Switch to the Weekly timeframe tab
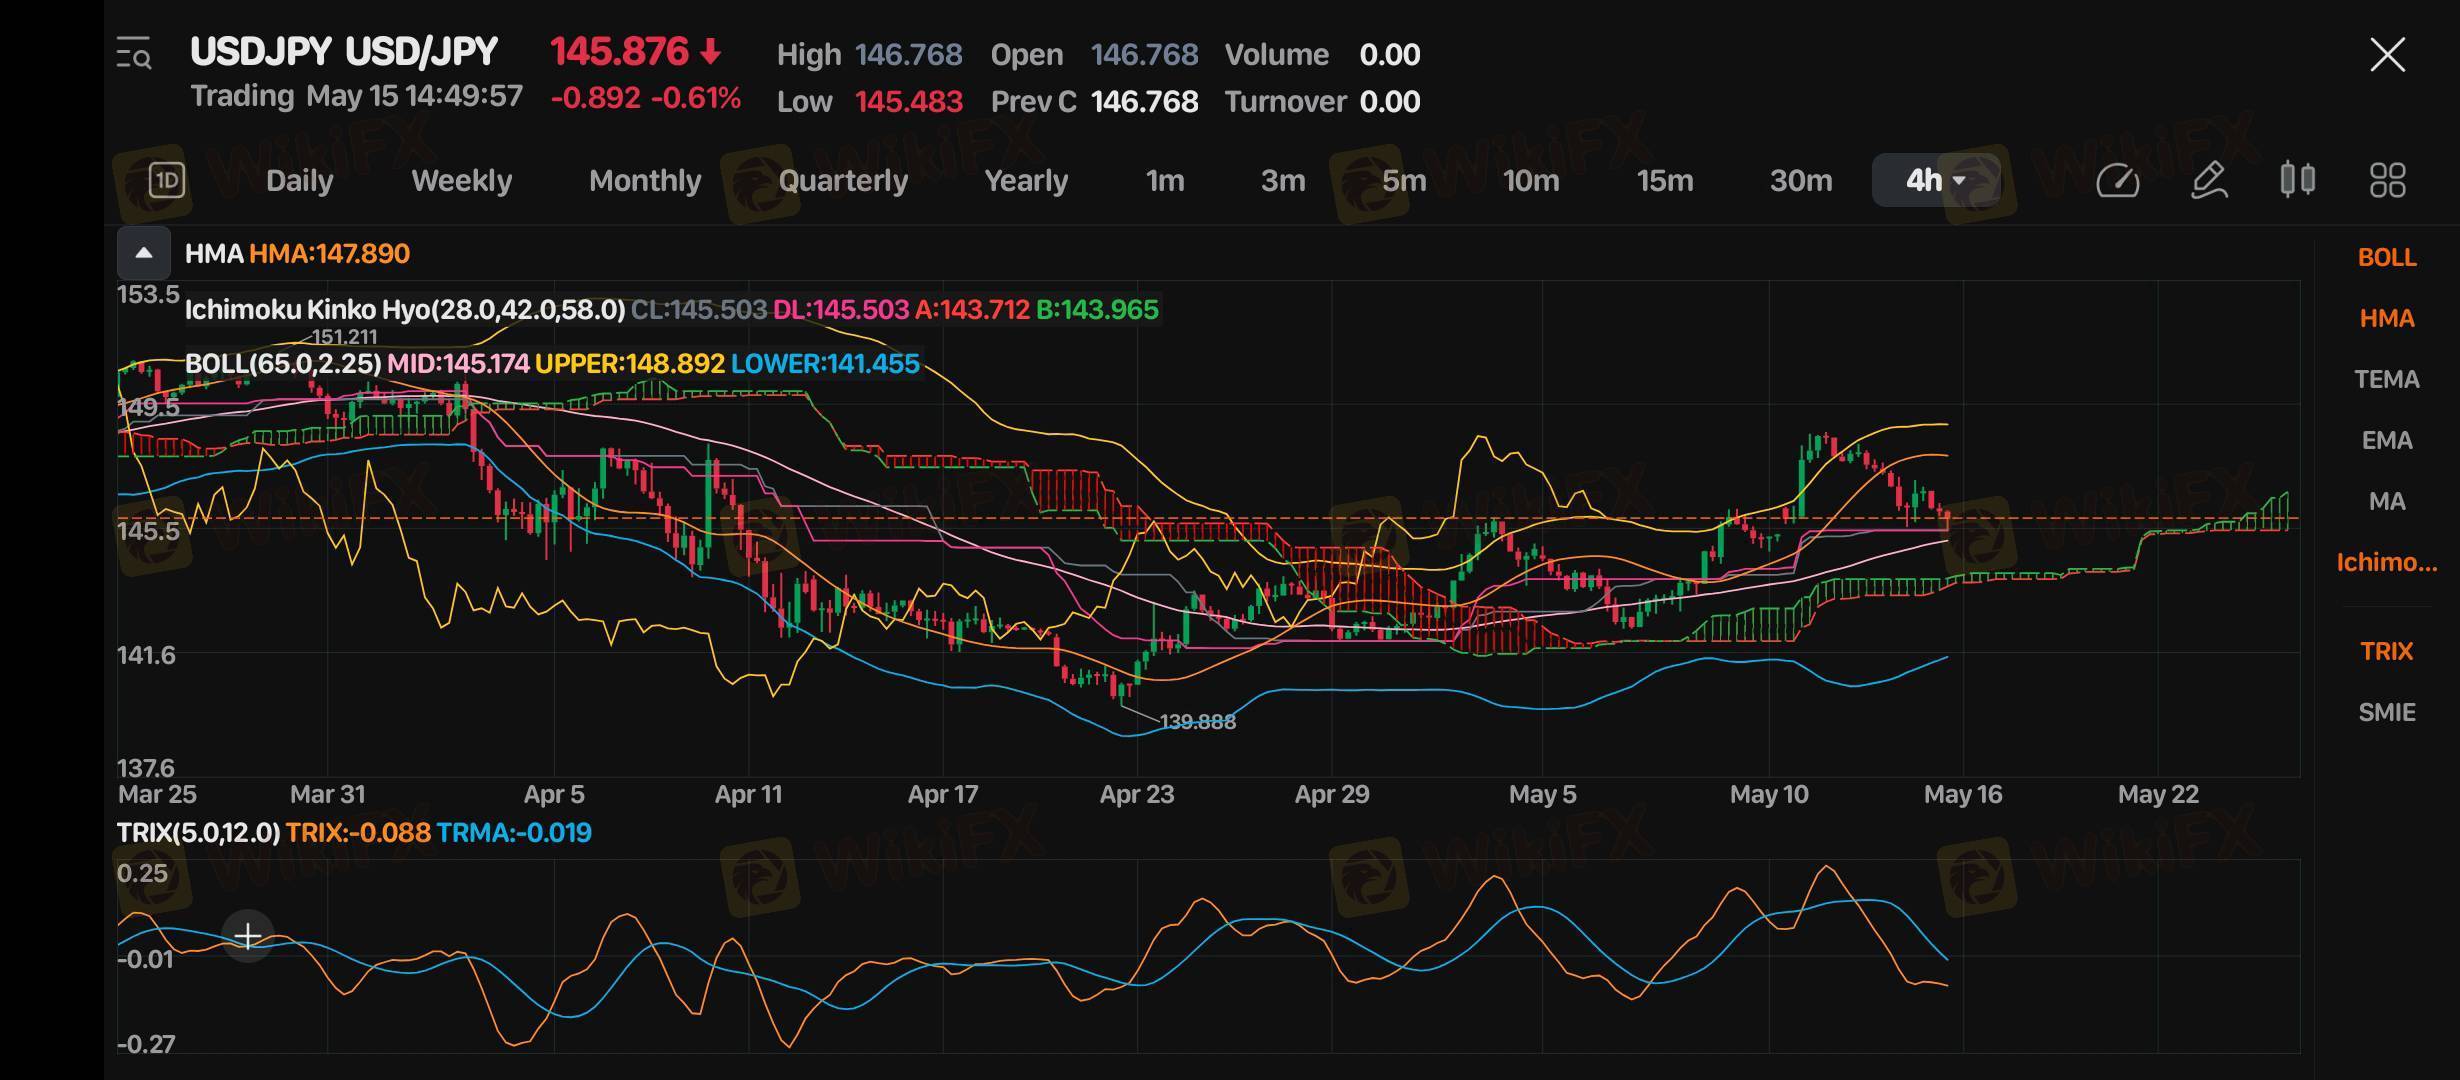The image size is (2460, 1080). pyautogui.click(x=461, y=180)
